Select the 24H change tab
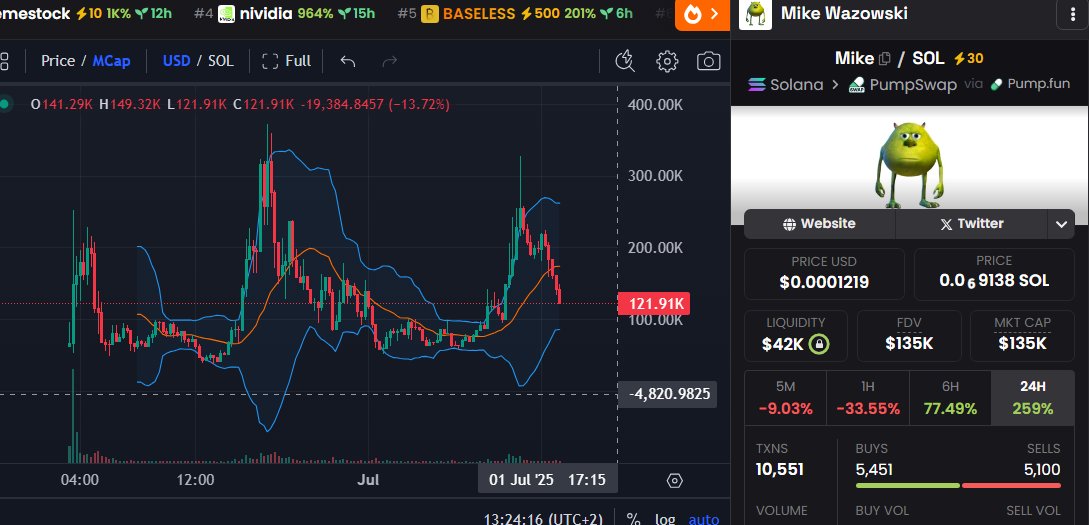Image resolution: width=1089 pixels, height=525 pixels. [1033, 398]
